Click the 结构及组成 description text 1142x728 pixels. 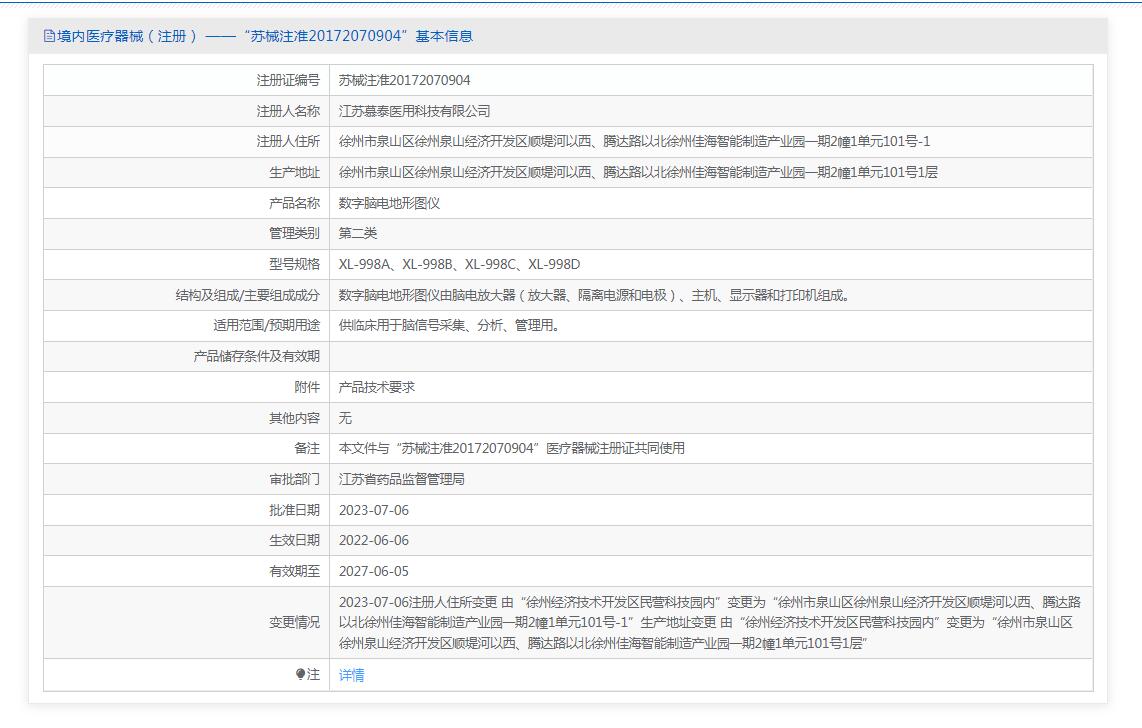(594, 295)
